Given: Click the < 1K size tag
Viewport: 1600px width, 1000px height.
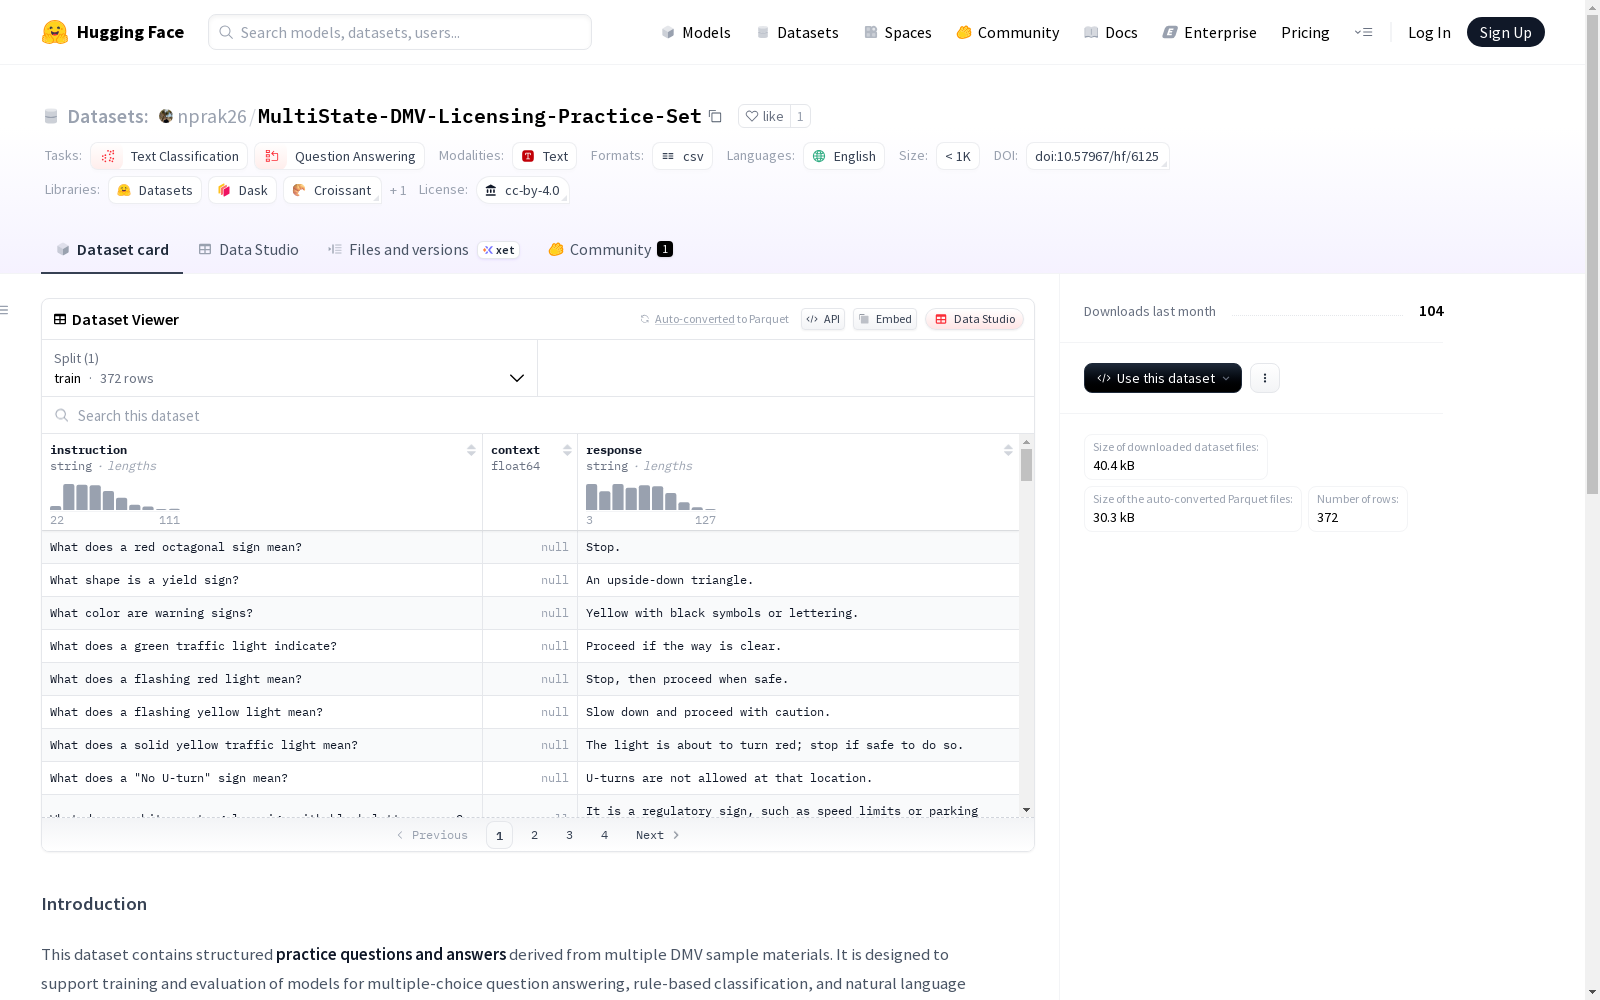Looking at the screenshot, I should click(958, 156).
